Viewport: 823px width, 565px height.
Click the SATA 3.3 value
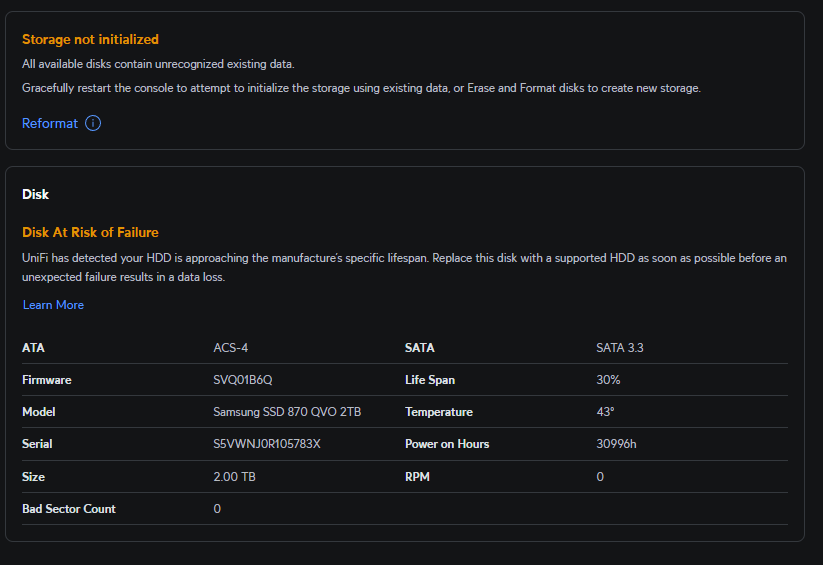621,348
